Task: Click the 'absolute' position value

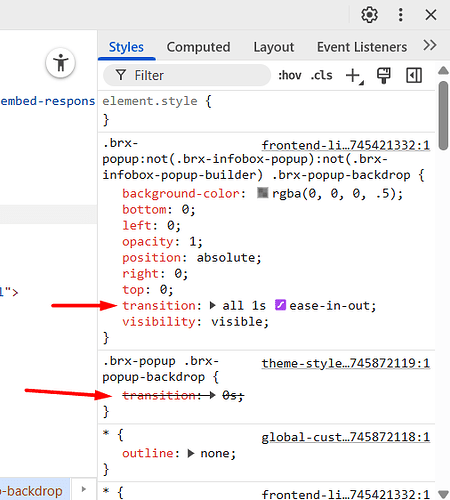Action: click(x=226, y=258)
